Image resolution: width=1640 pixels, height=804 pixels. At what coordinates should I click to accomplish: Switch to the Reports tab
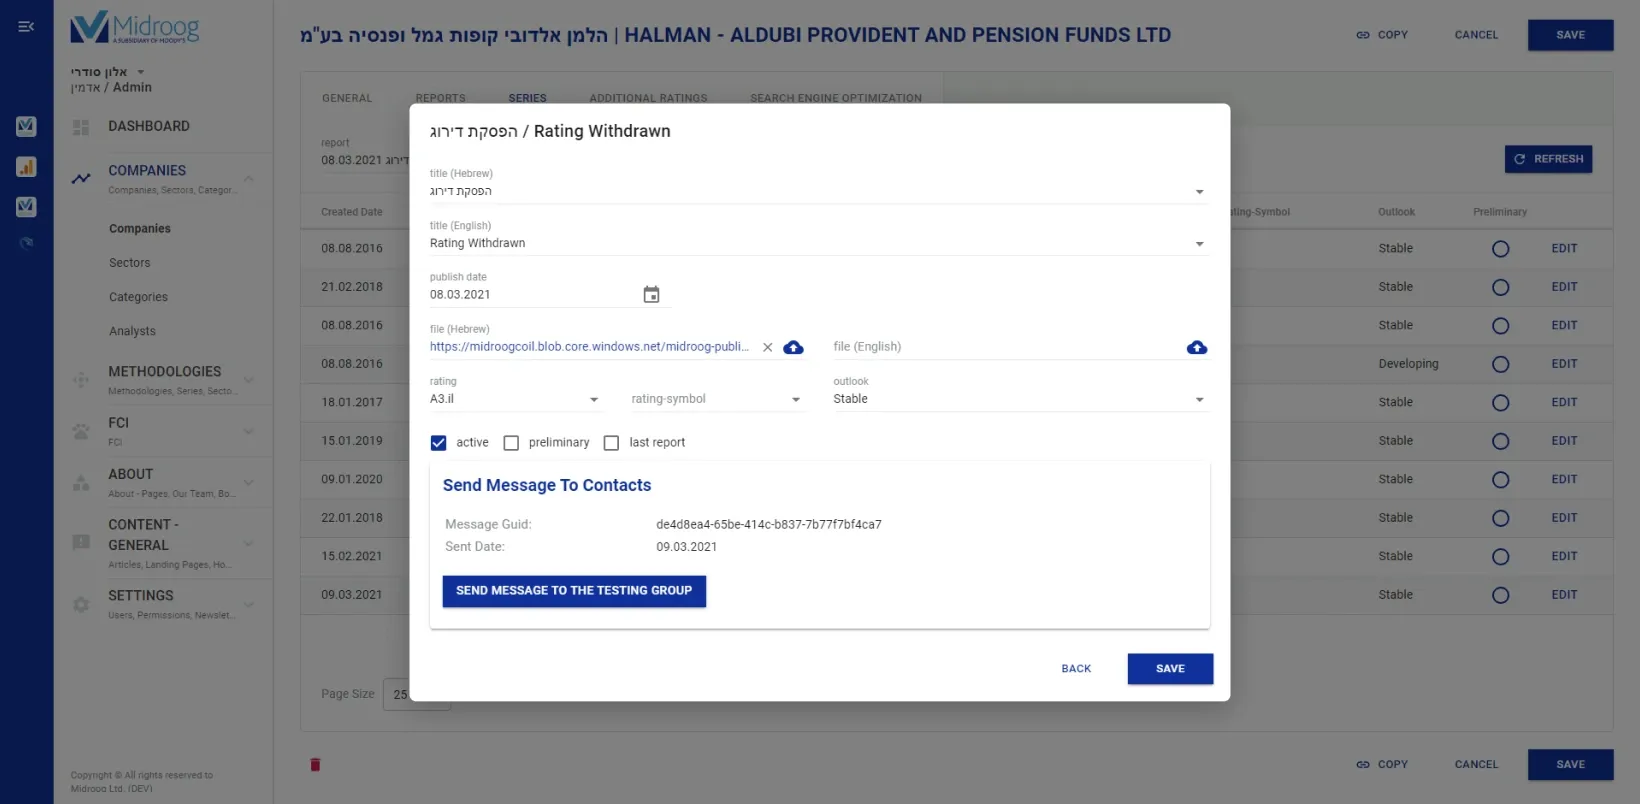pyautogui.click(x=441, y=98)
